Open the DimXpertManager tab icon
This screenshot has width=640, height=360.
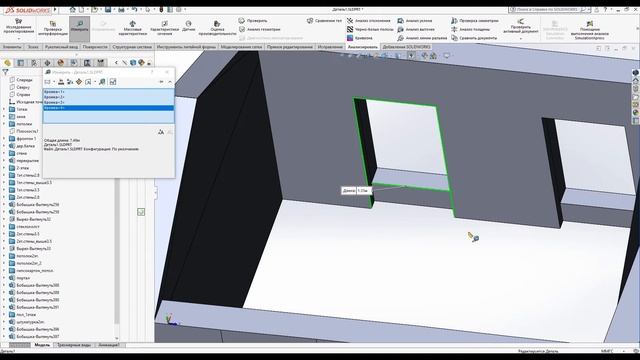(x=47, y=62)
